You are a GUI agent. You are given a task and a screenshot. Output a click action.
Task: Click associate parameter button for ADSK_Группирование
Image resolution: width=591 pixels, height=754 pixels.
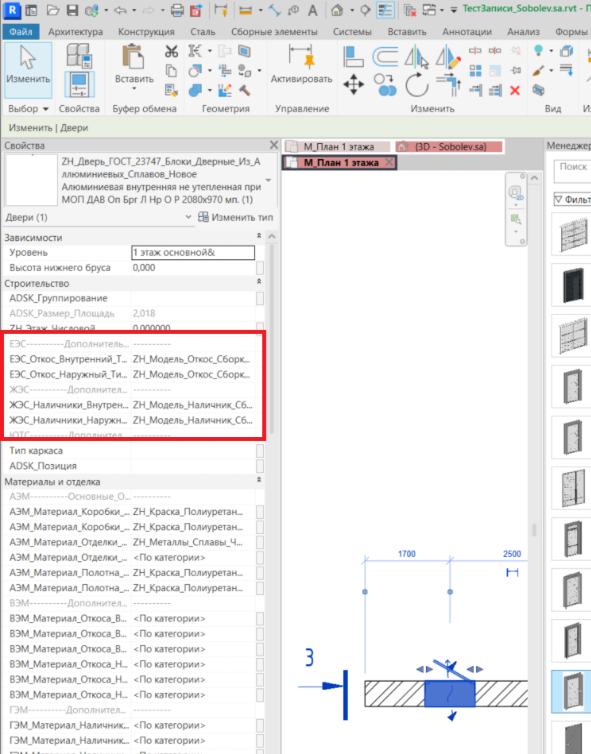point(260,299)
